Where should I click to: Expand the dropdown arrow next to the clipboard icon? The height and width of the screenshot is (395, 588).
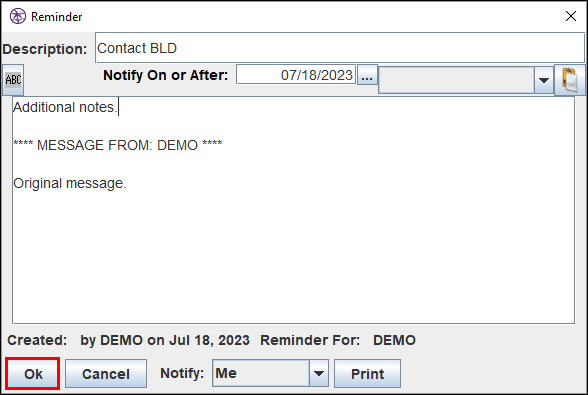(x=544, y=80)
